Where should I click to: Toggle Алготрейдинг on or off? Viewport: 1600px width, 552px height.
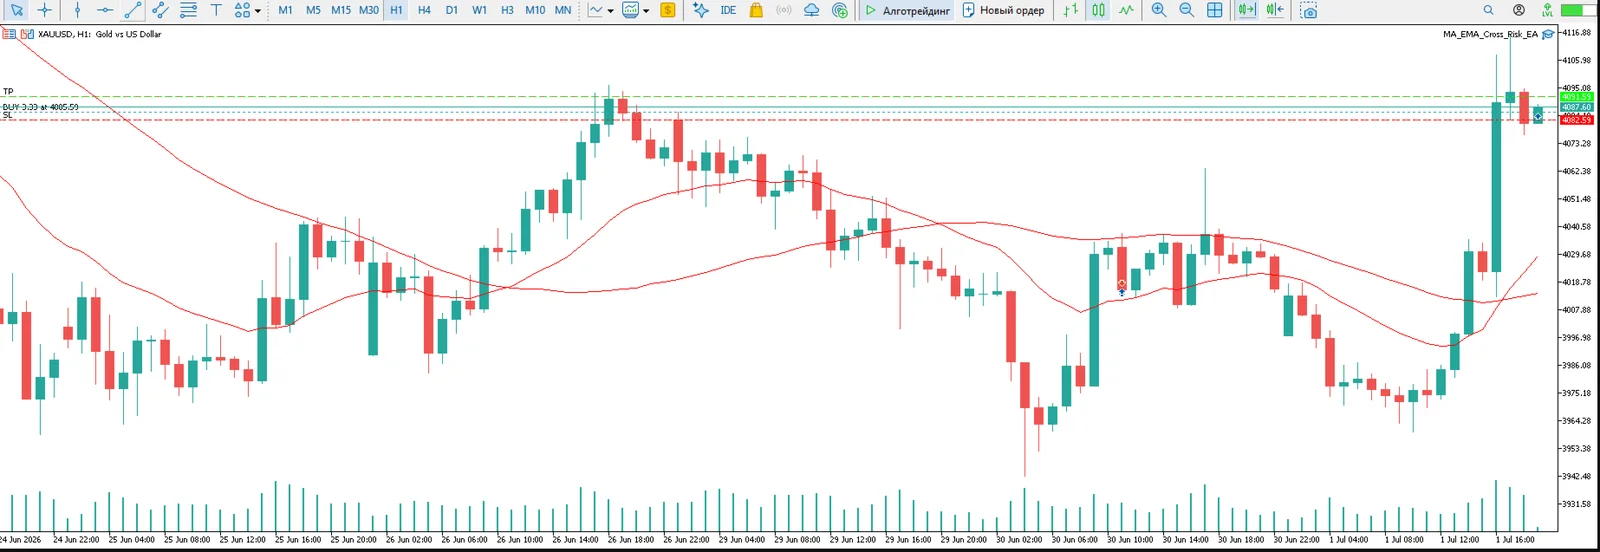[907, 10]
